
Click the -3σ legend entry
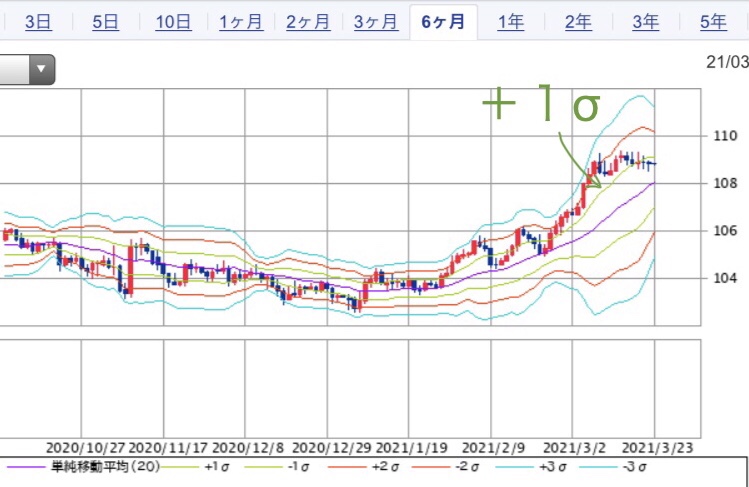tap(635, 467)
